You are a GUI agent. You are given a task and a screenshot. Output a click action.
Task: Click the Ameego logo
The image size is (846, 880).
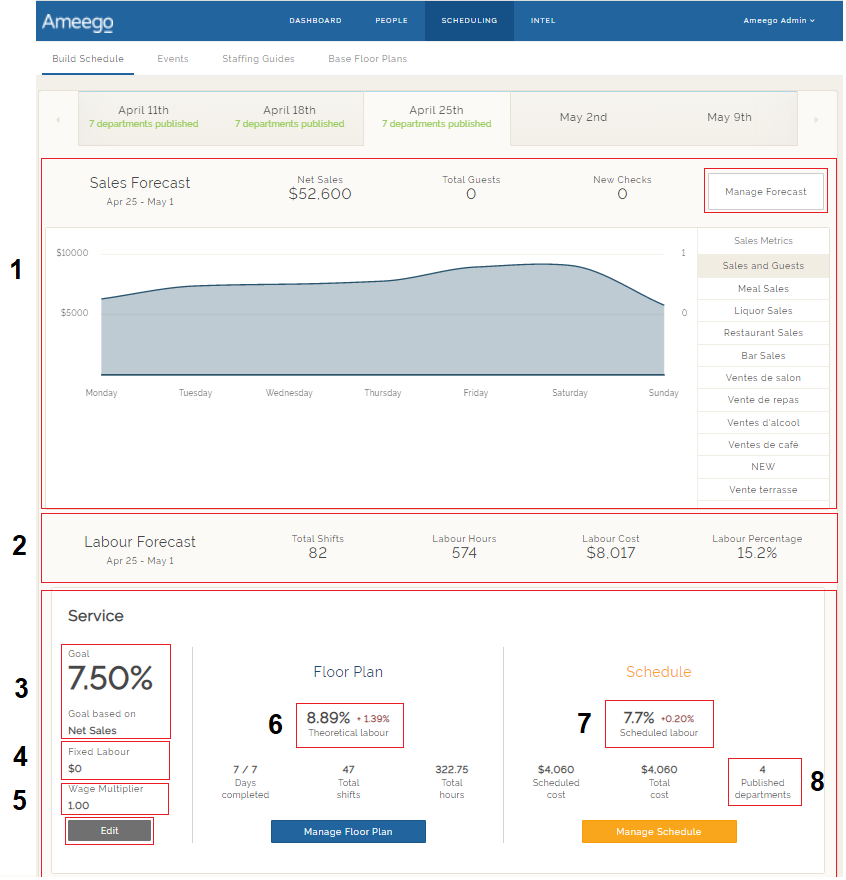coord(77,20)
